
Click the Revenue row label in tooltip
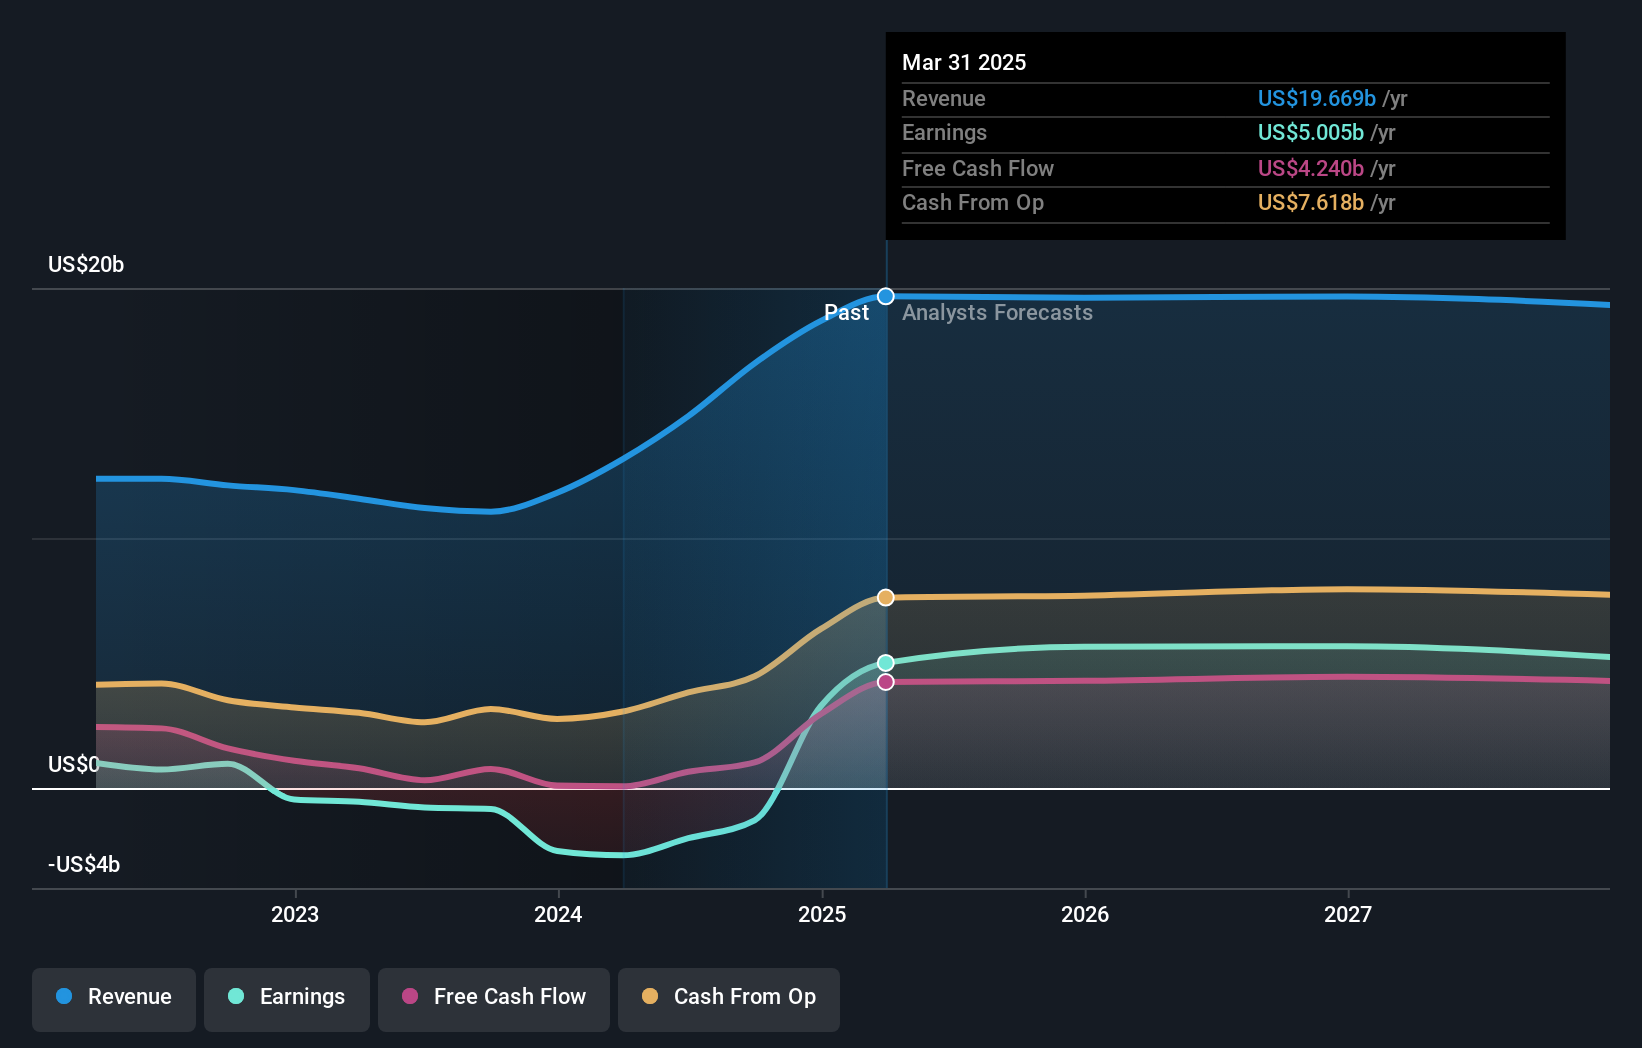point(944,98)
